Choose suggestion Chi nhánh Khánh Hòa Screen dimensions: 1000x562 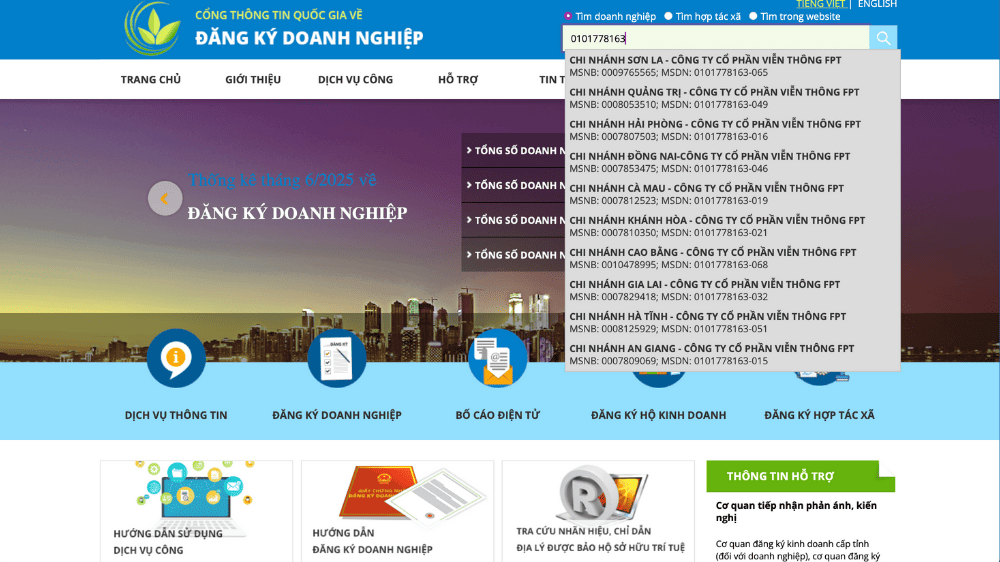pyautogui.click(x=732, y=226)
